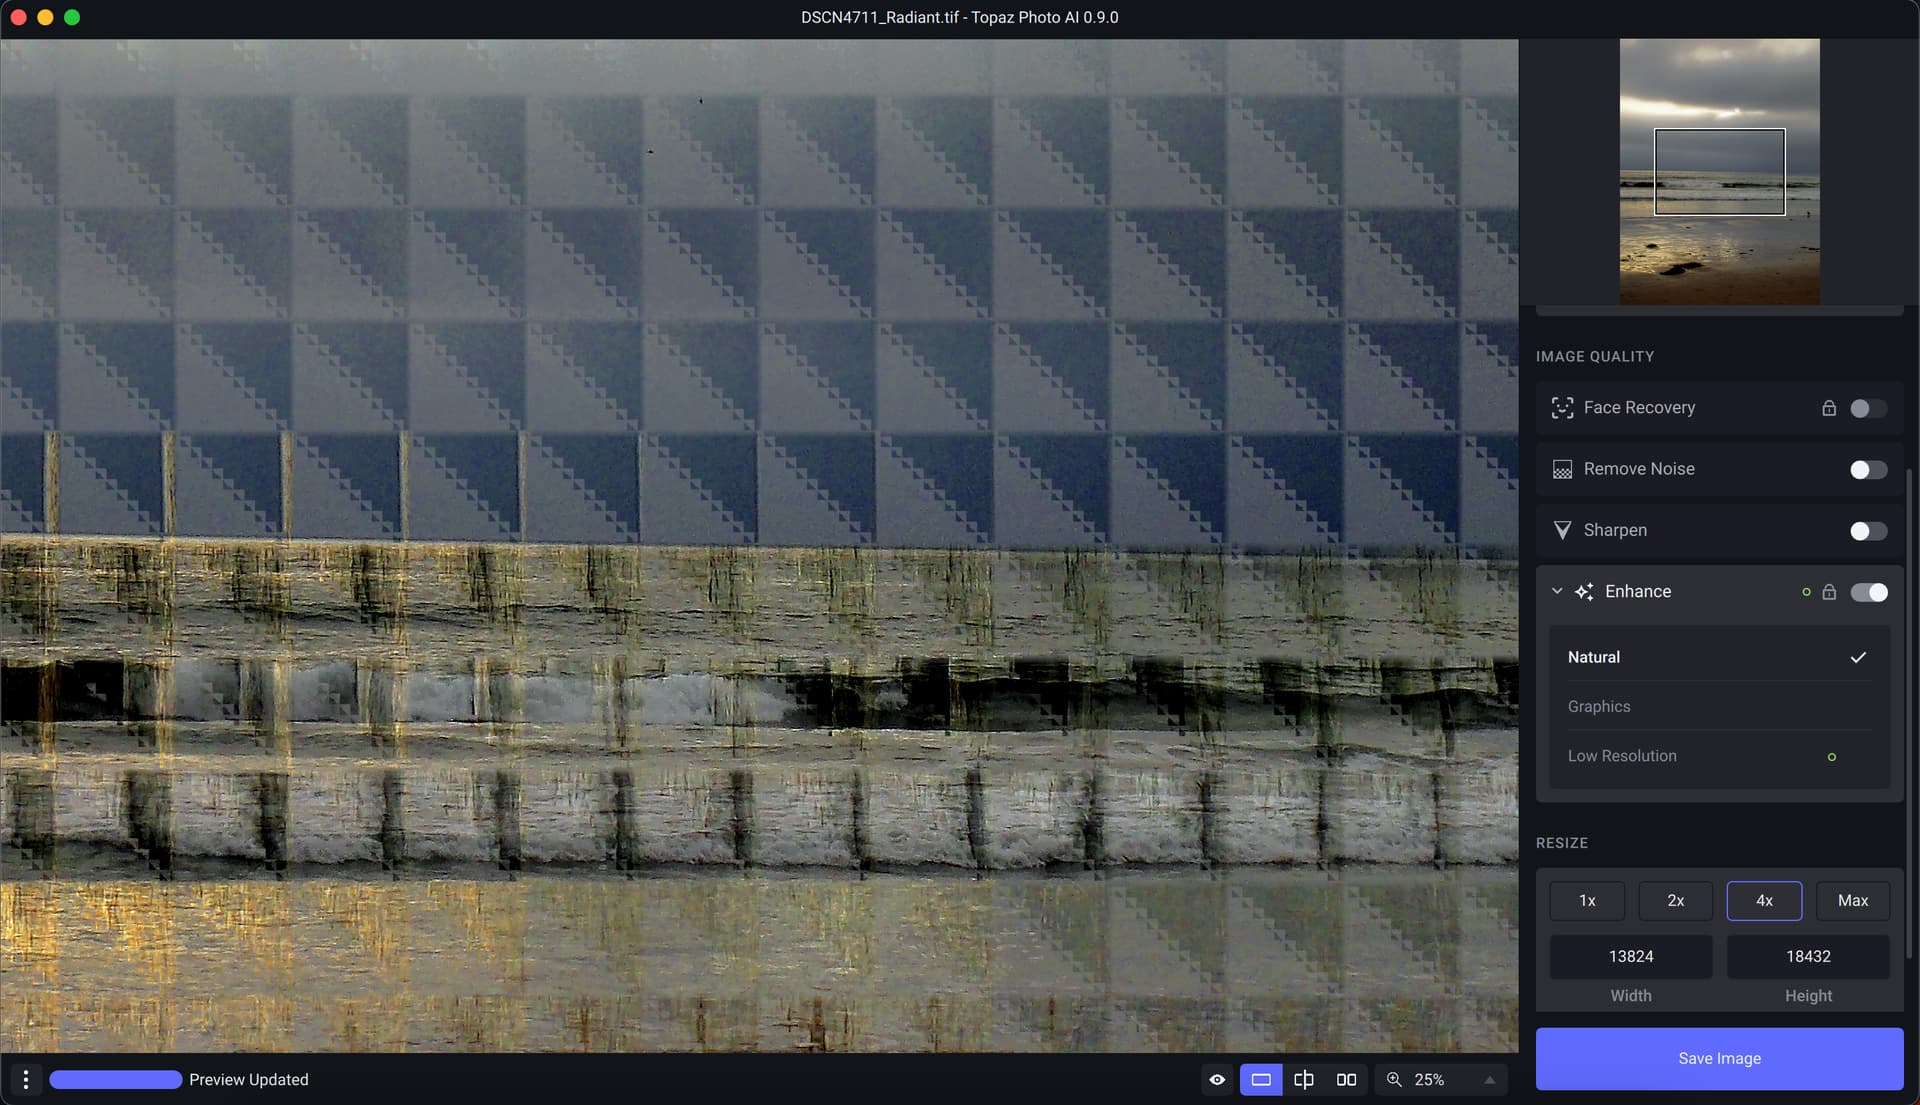Image resolution: width=1920 pixels, height=1105 pixels.
Task: Click the preview progress bar
Action: [115, 1080]
